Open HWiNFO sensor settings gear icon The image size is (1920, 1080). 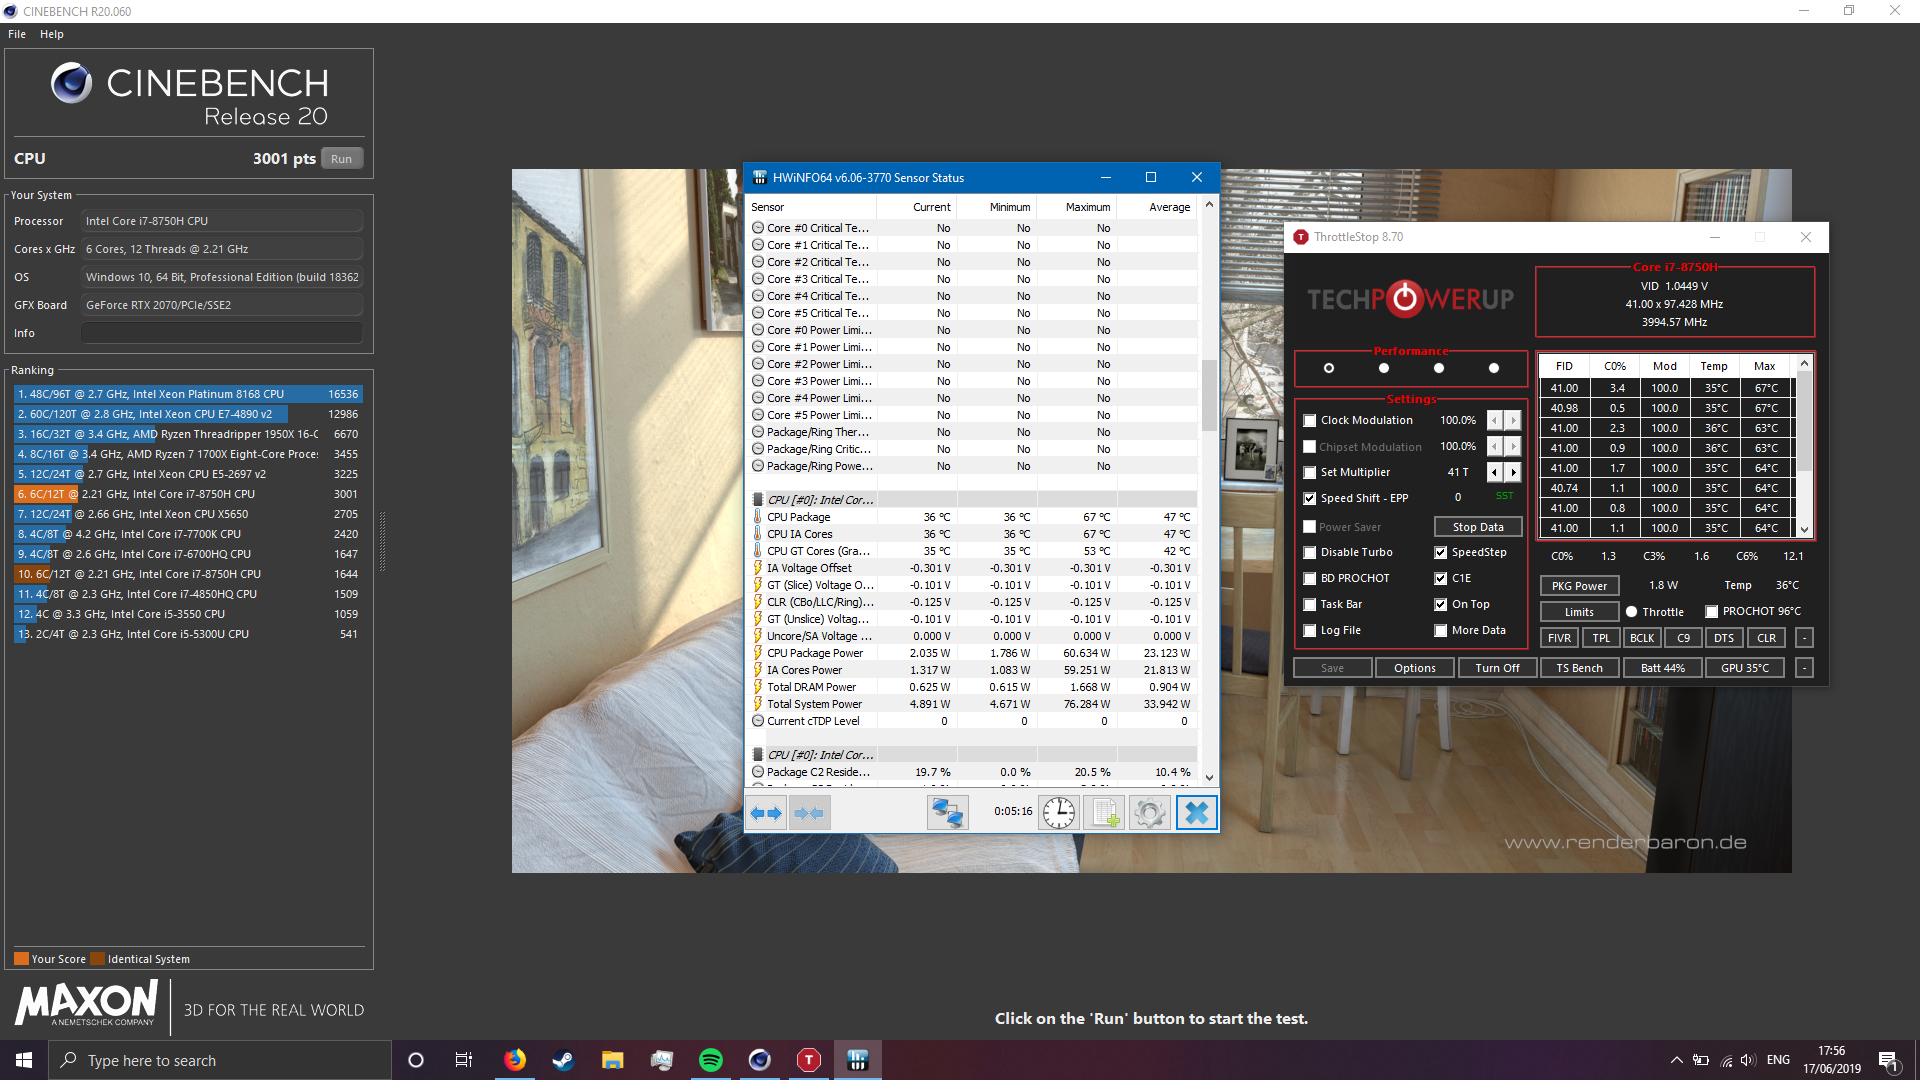[1149, 813]
